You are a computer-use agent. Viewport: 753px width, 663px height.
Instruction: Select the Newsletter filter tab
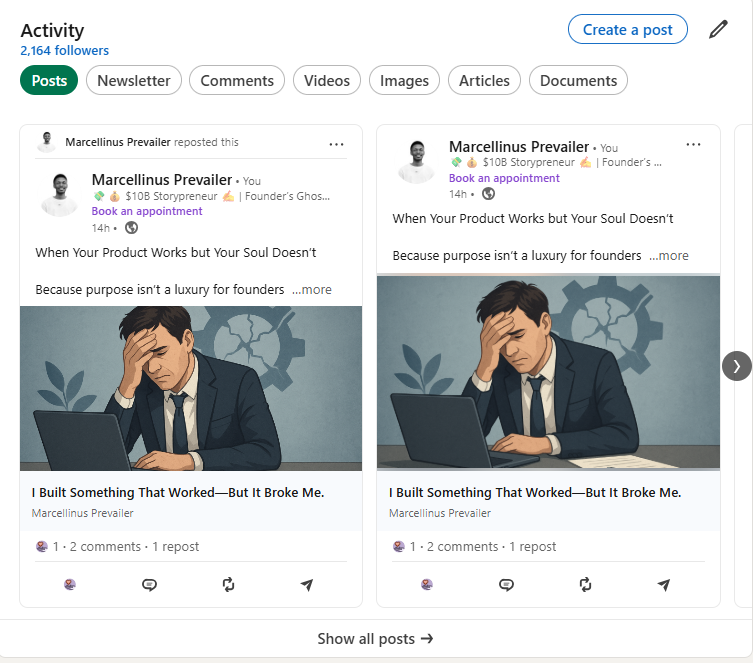click(134, 81)
